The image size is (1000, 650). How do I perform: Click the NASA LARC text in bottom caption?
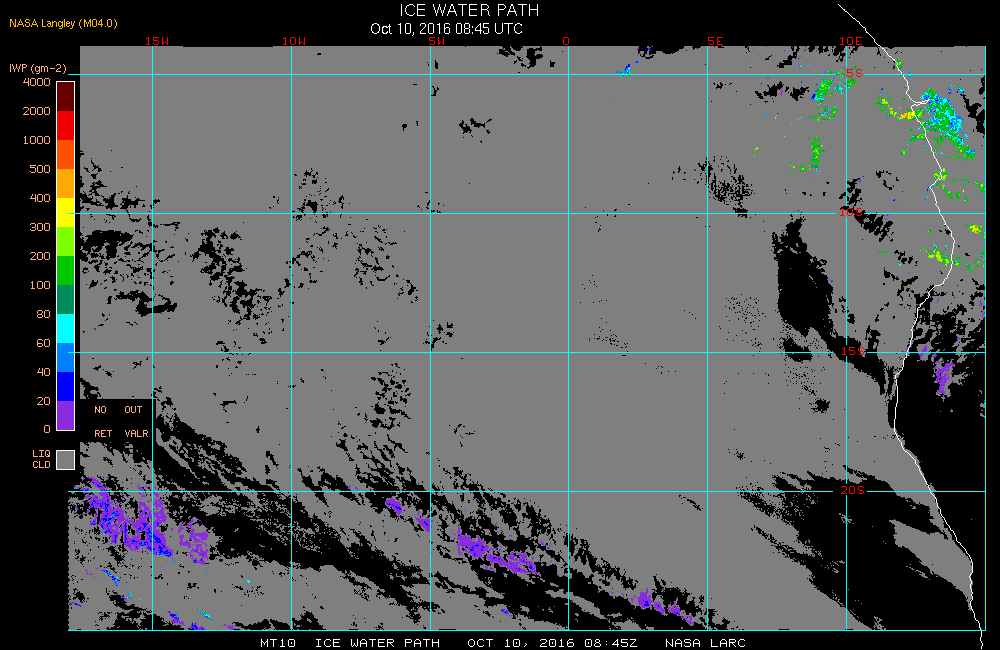click(x=705, y=643)
